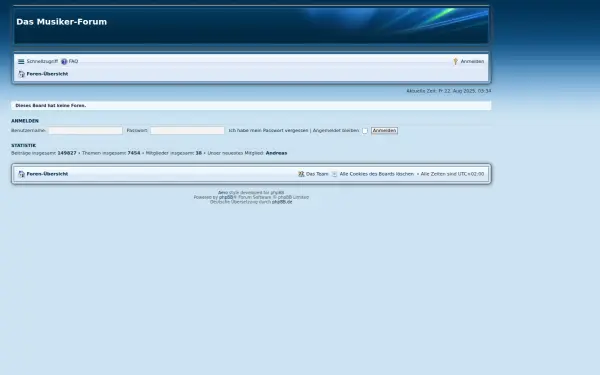
Task: Click the Das Team members icon
Action: 301,174
